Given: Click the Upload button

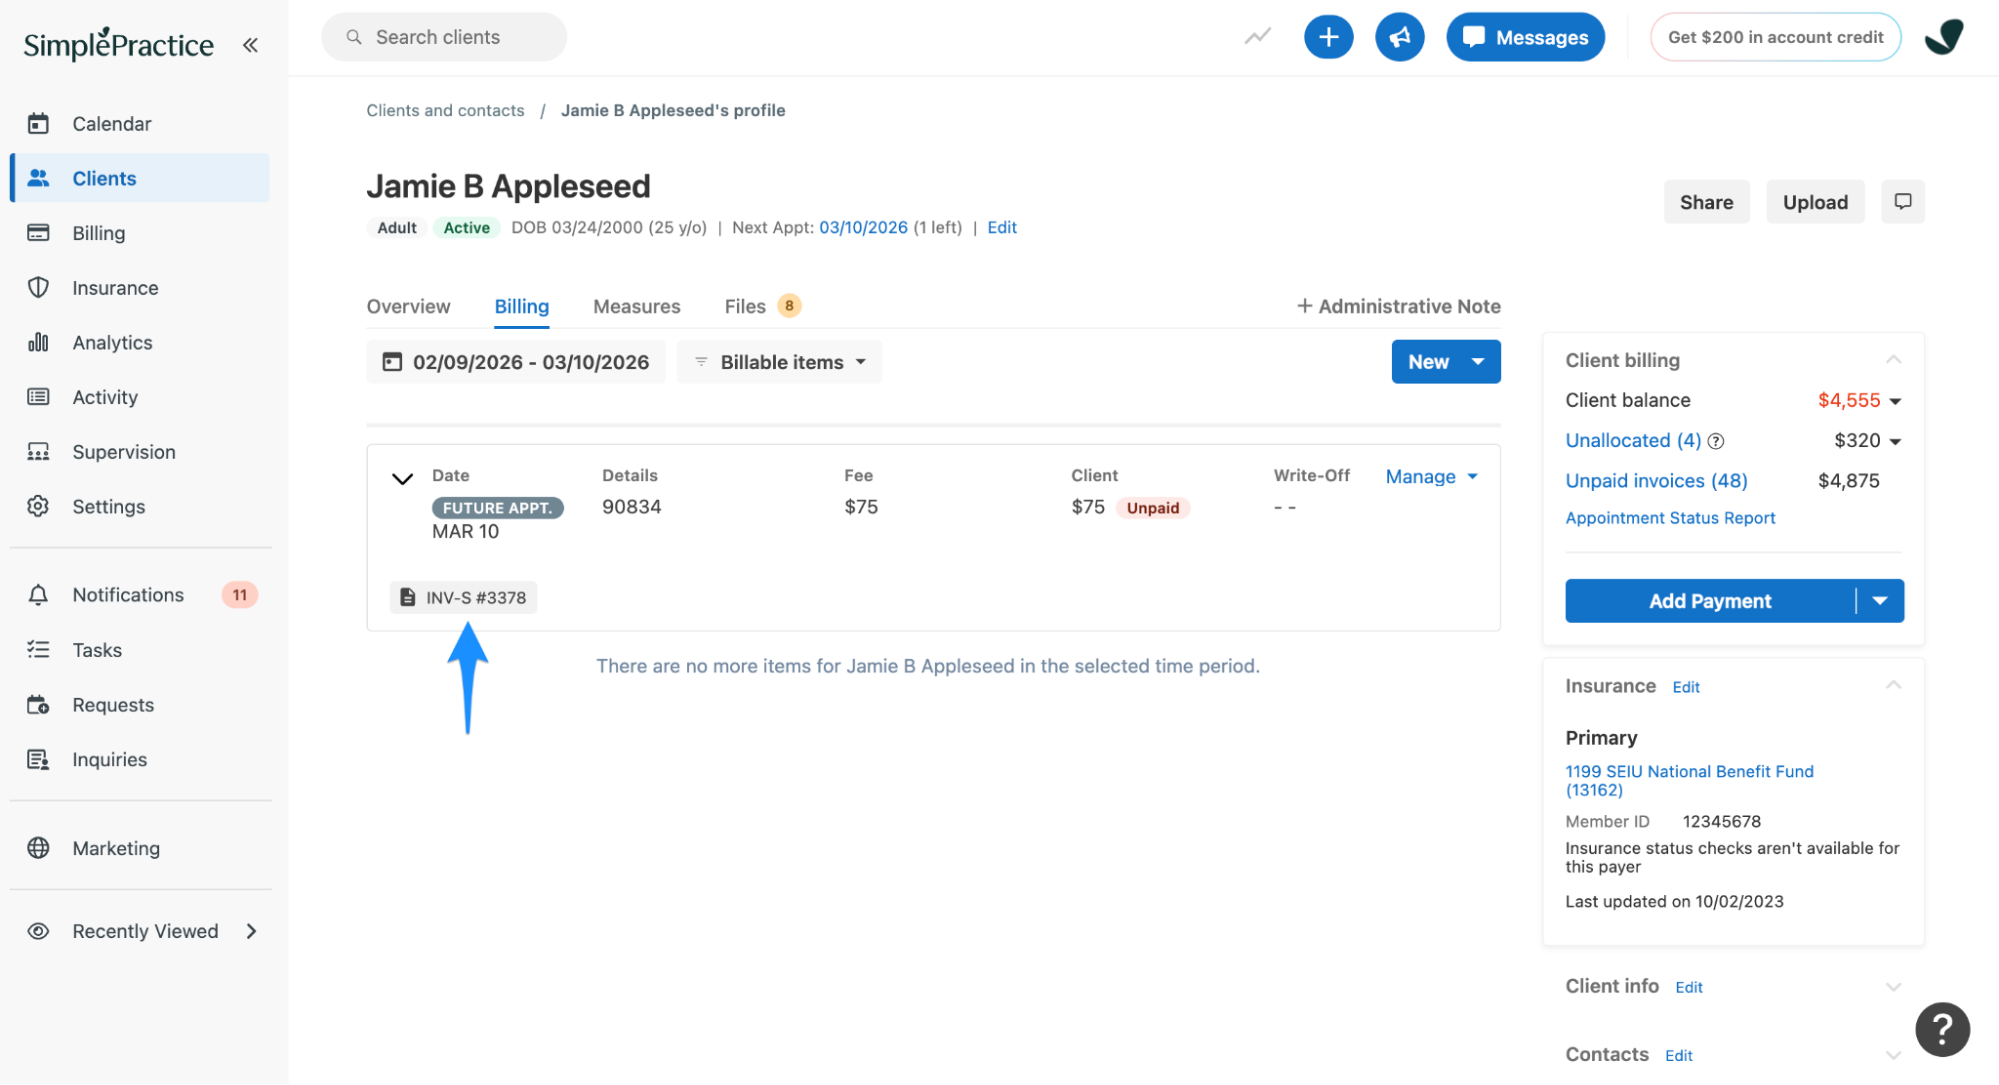Looking at the screenshot, I should 1814,202.
